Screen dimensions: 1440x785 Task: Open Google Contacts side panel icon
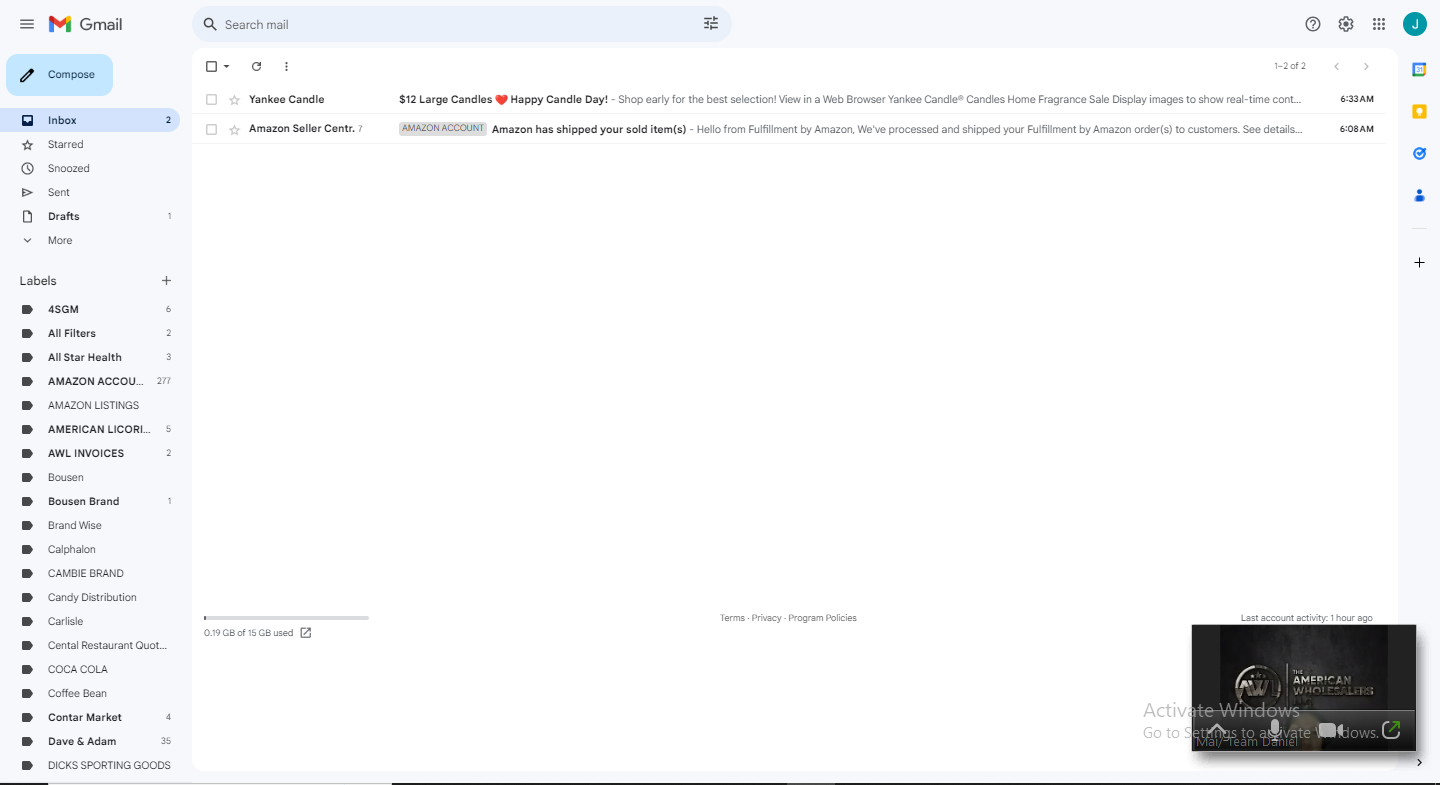coord(1419,196)
